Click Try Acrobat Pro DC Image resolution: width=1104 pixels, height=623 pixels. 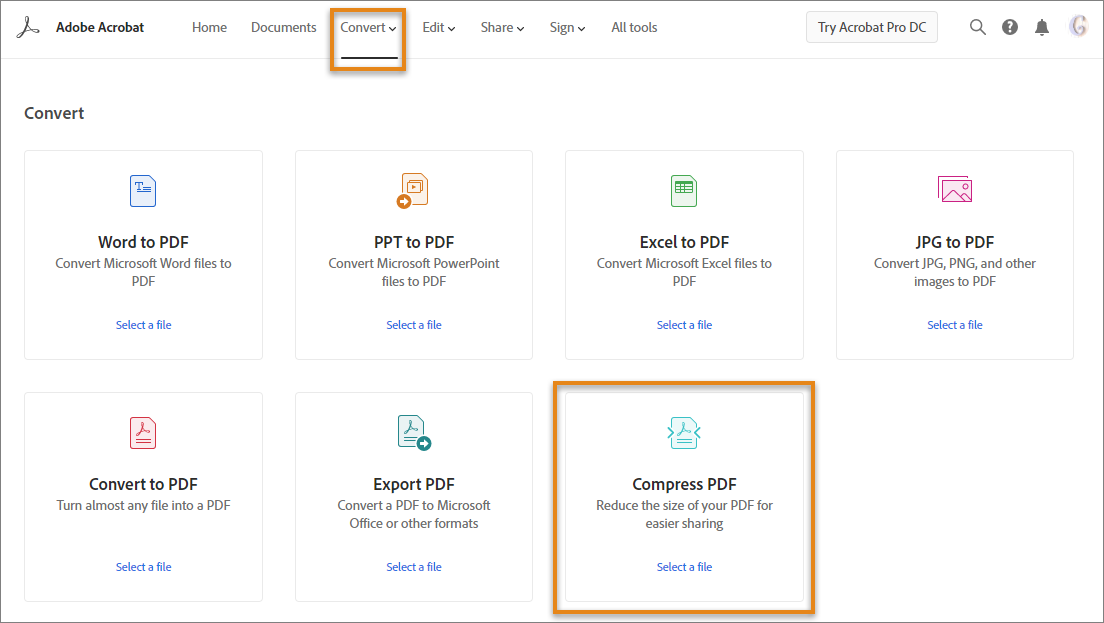[x=871, y=27]
